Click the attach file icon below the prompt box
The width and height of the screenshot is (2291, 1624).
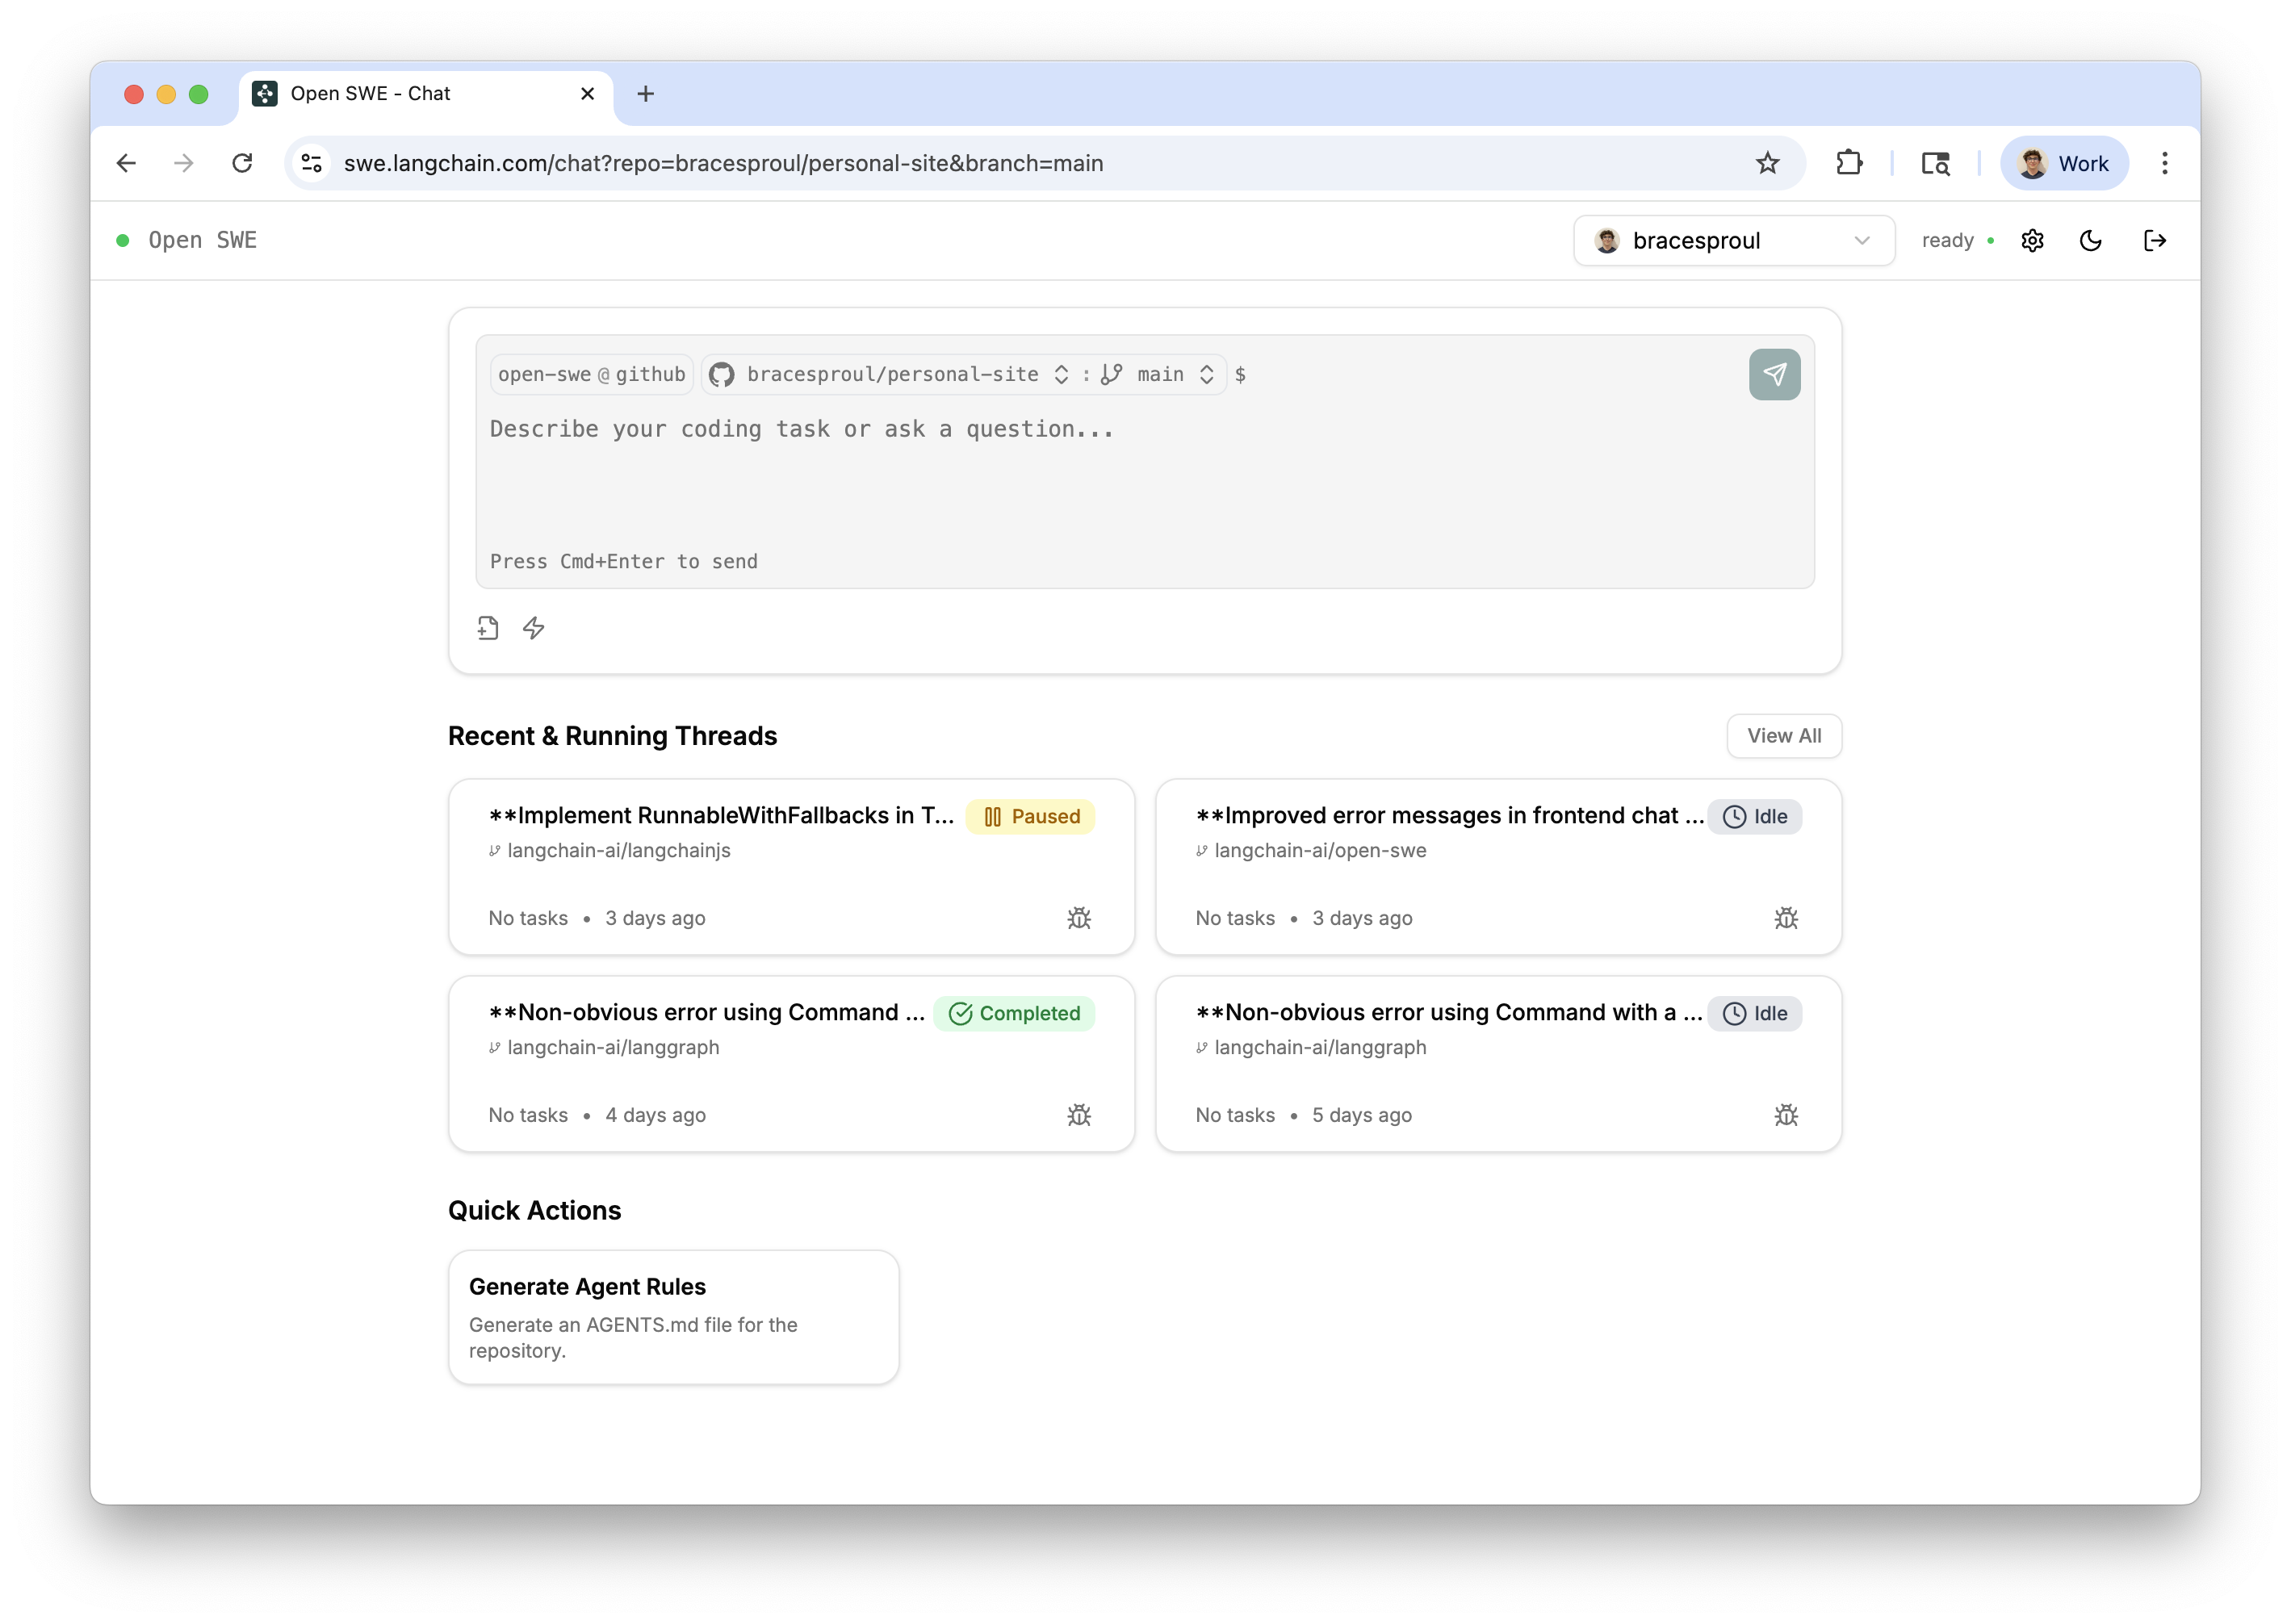[488, 628]
